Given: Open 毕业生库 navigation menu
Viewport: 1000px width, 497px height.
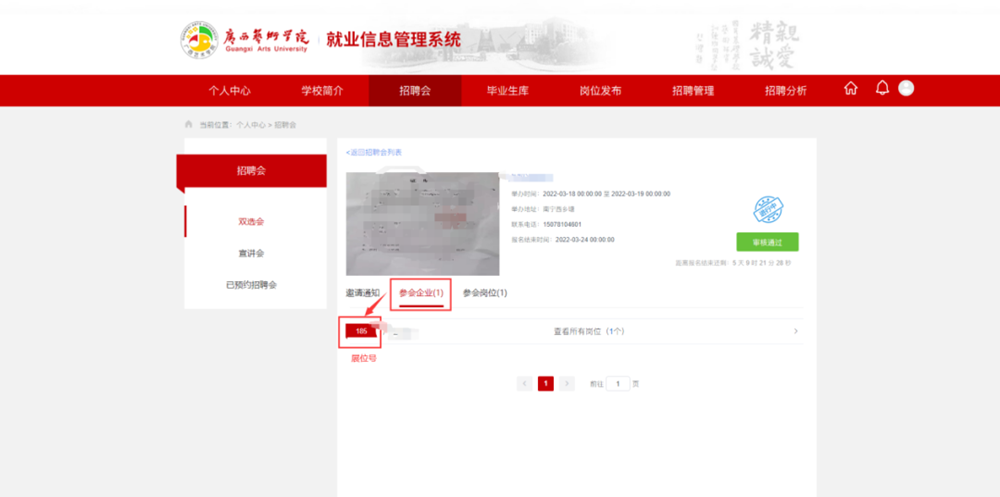Looking at the screenshot, I should point(508,91).
